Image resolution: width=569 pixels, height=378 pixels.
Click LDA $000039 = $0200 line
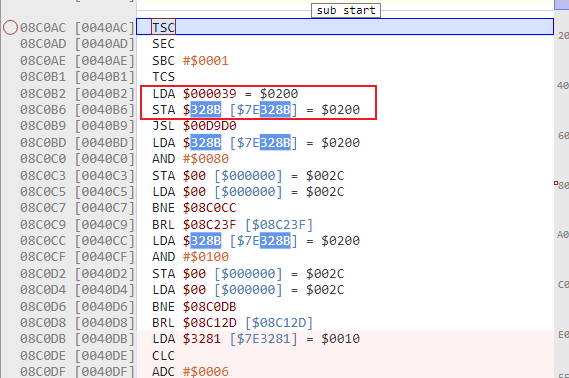point(225,94)
